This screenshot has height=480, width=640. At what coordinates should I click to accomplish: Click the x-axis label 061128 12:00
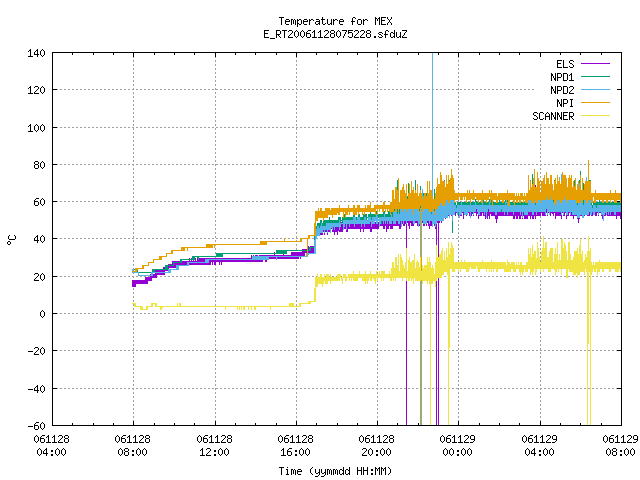pos(215,446)
